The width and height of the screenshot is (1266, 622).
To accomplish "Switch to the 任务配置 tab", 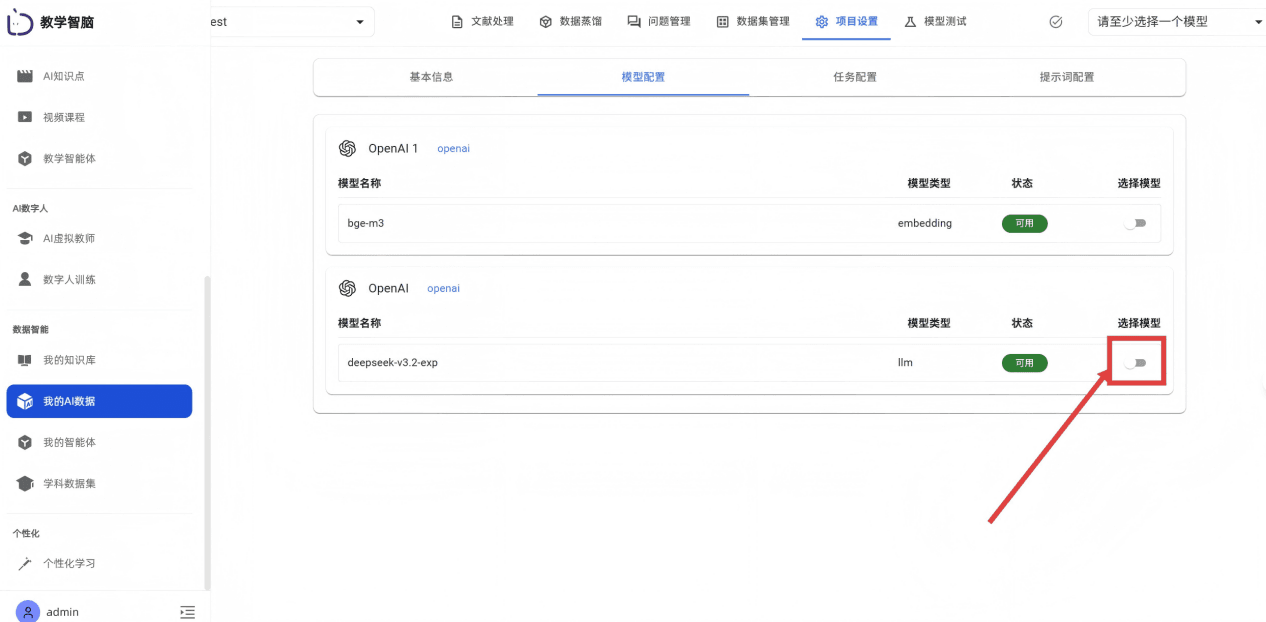I will pyautogui.click(x=855, y=77).
